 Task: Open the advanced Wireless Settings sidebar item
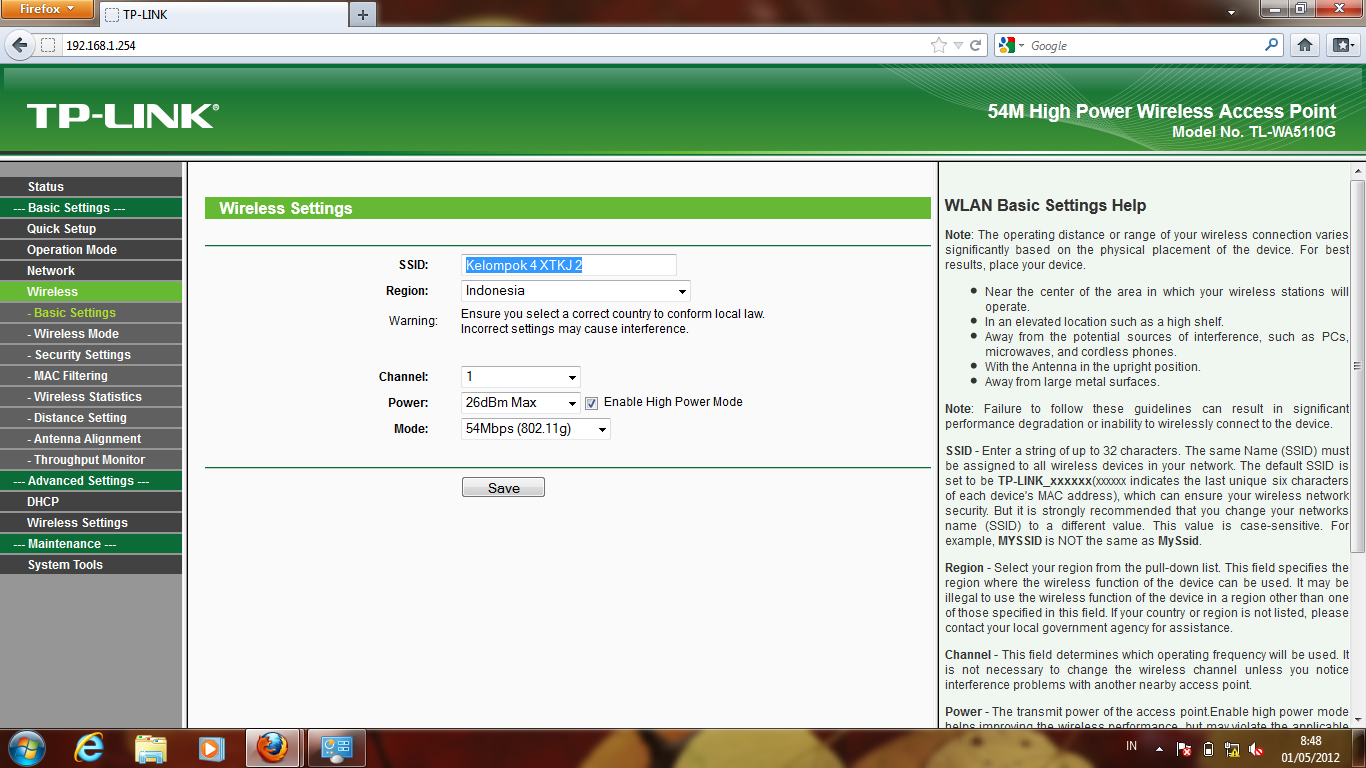click(91, 523)
